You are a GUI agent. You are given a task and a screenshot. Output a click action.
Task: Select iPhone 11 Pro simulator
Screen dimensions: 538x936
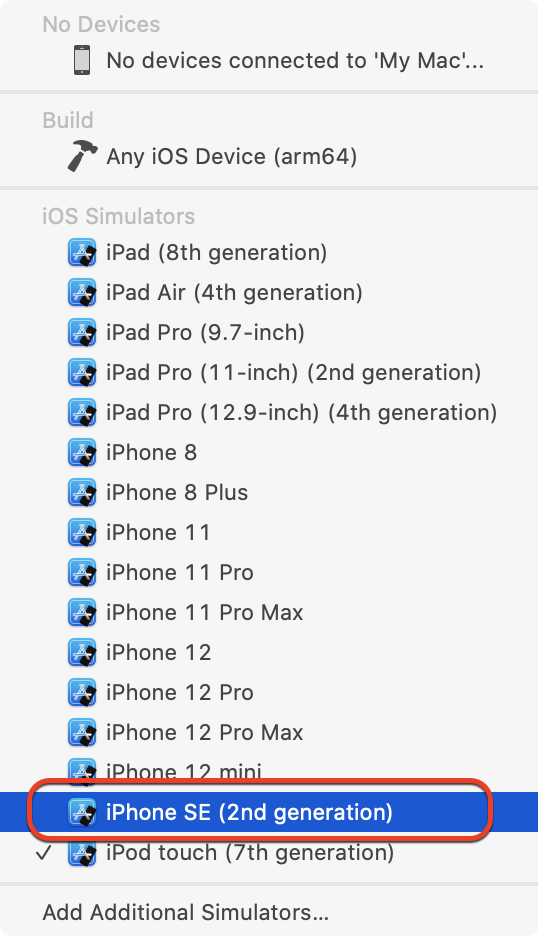[269, 572]
